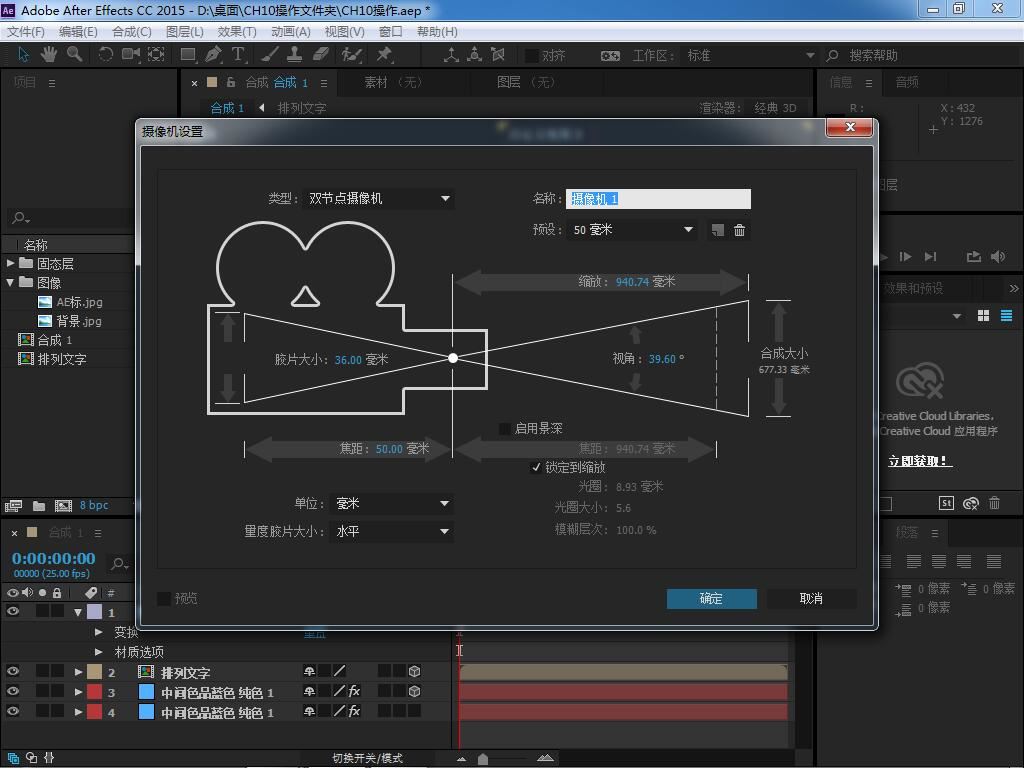Expand the 材质选项 material options group
This screenshot has height=768, width=1024.
click(x=99, y=651)
